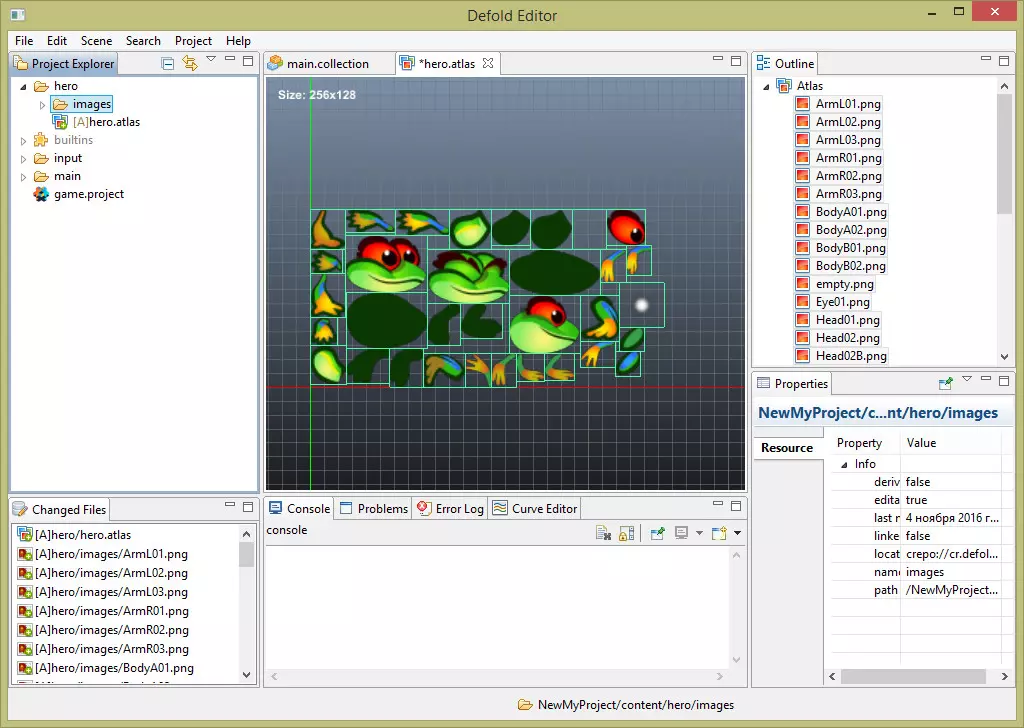The width and height of the screenshot is (1024, 728).
Task: Toggle Scroll Lock in the Console toolbar
Action: click(626, 534)
